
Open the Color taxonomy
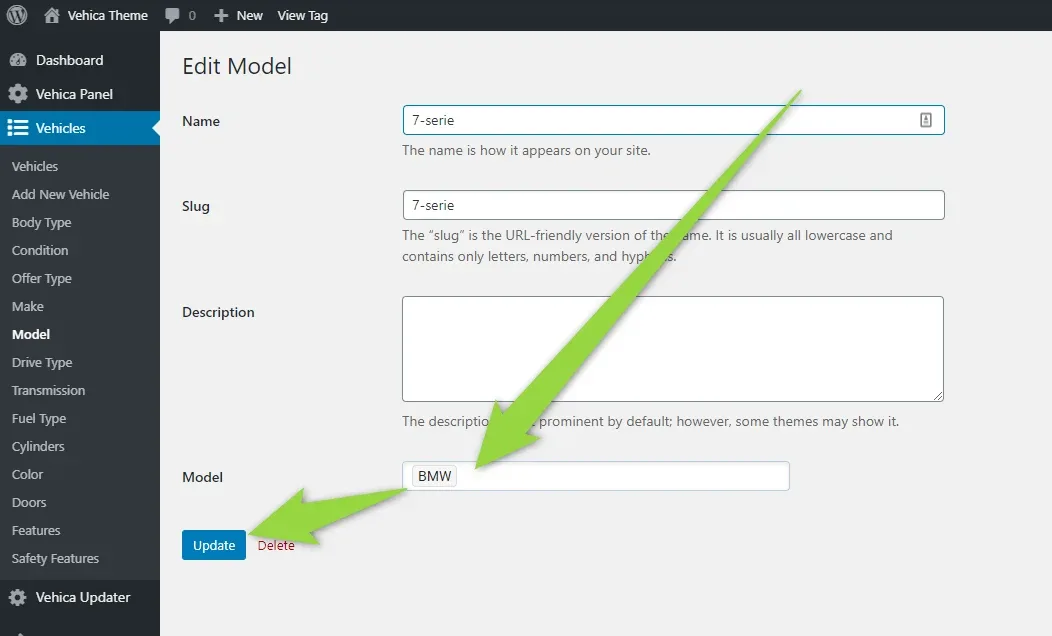[28, 474]
